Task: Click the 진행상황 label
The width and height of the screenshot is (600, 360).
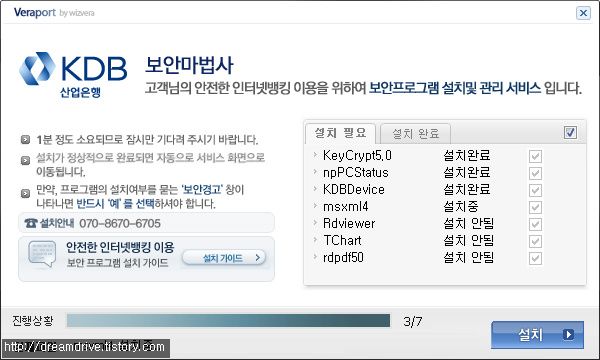Action: click(x=33, y=321)
